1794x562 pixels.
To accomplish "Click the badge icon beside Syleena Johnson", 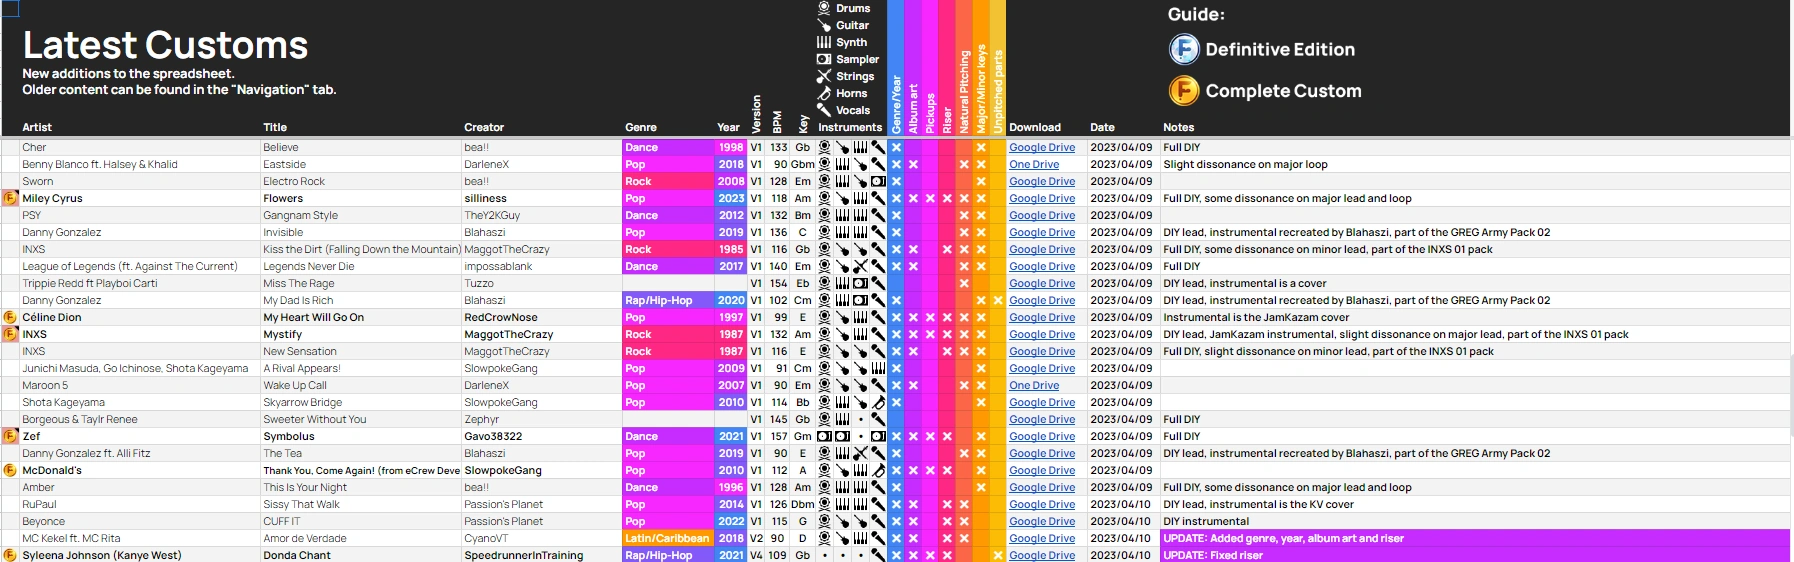I will (10, 555).
